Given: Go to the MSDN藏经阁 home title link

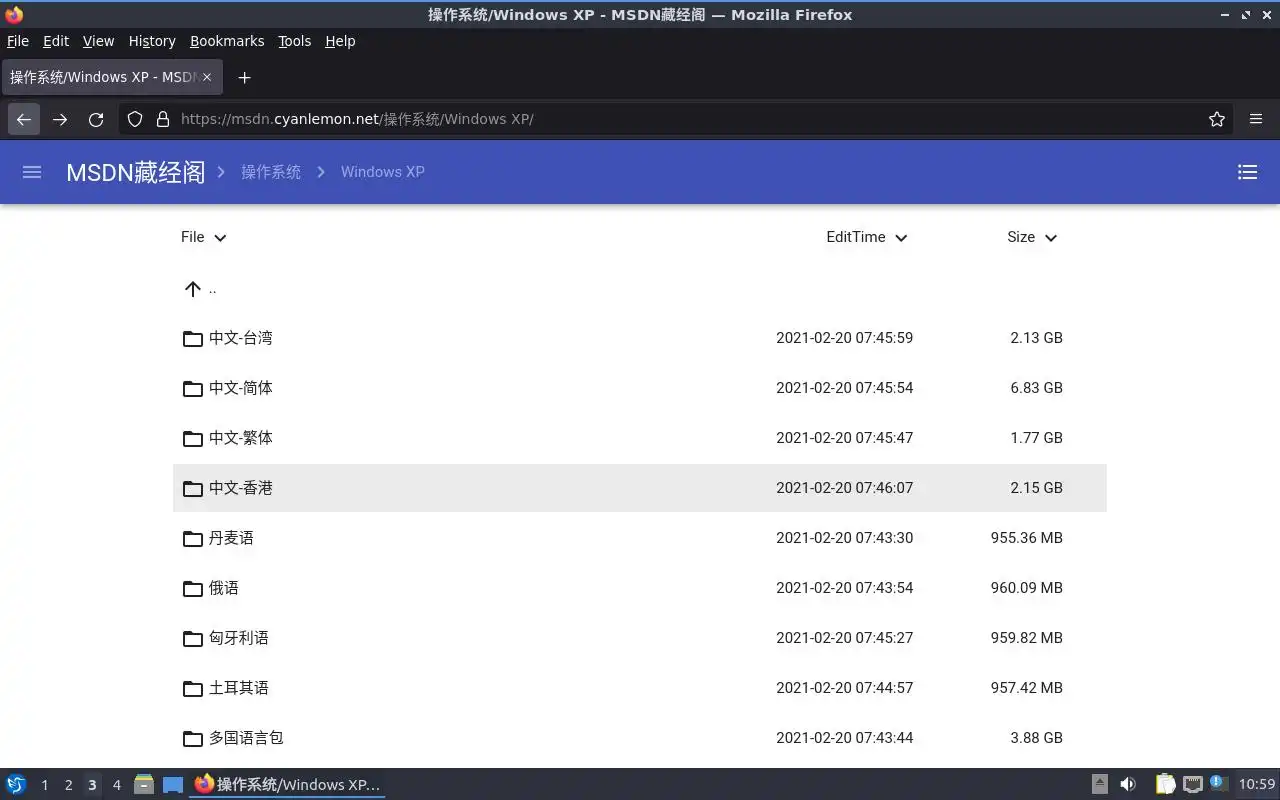Looking at the screenshot, I should coord(135,172).
